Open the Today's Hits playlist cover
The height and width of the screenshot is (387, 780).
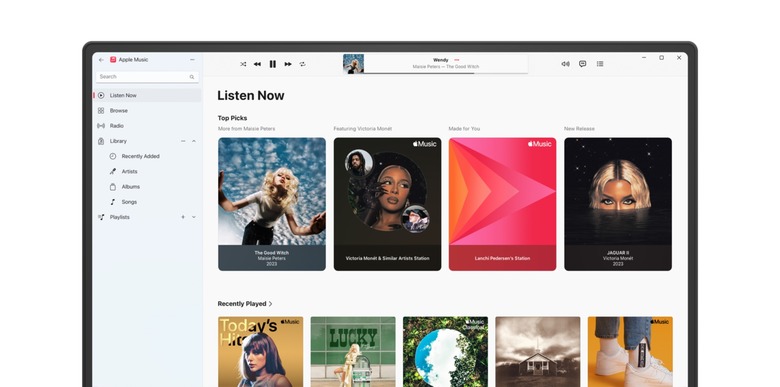(261, 352)
